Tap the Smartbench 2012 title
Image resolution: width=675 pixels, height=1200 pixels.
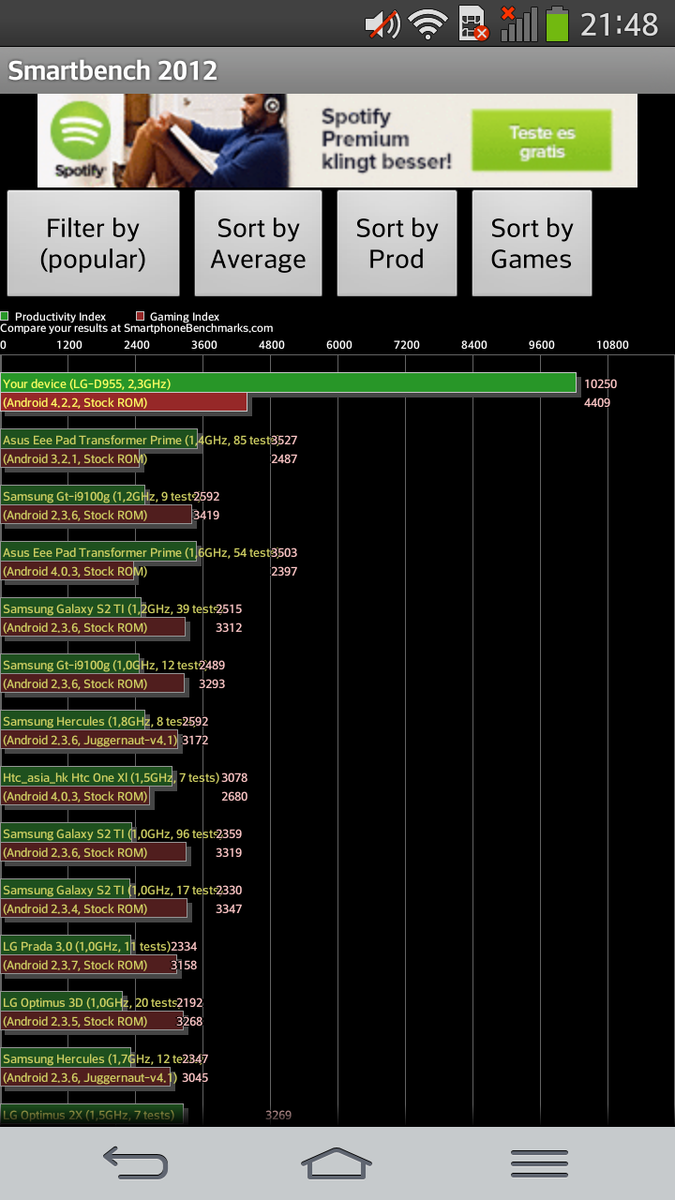coord(112,71)
